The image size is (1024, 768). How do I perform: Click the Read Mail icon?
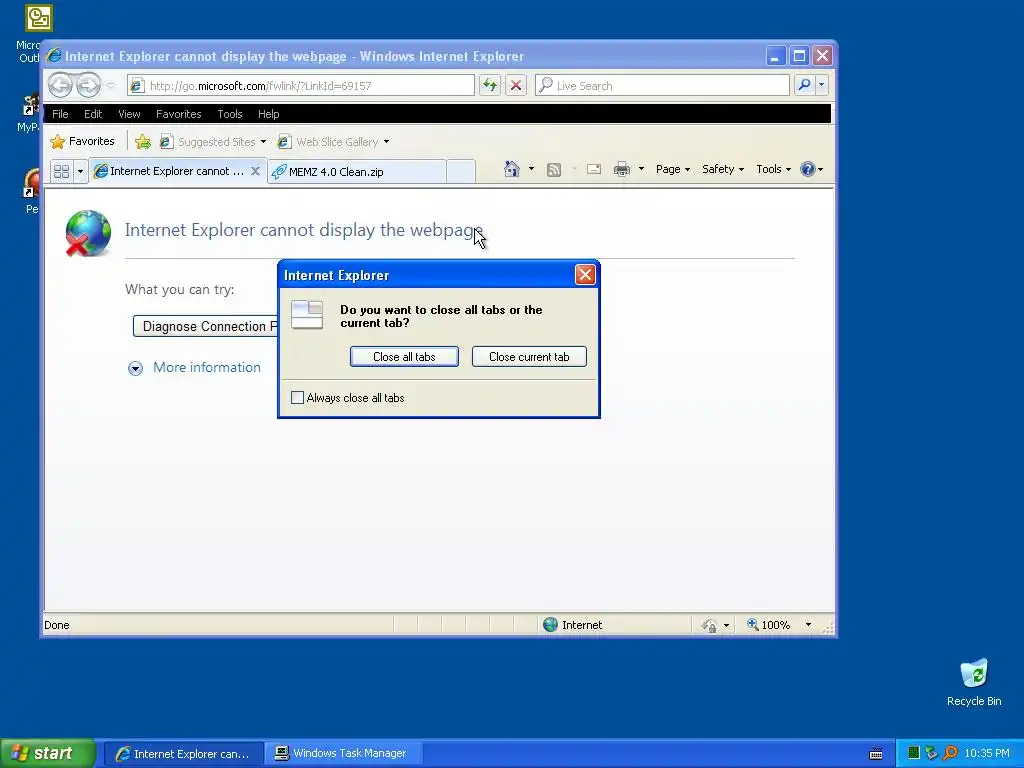click(x=594, y=169)
